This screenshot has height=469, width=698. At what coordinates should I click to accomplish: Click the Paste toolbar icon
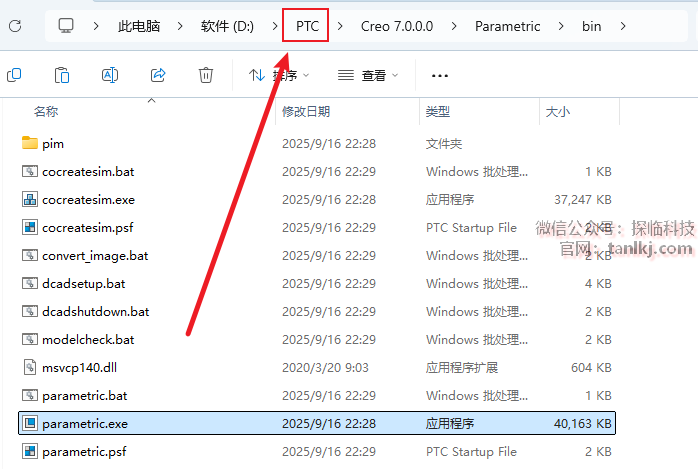(x=62, y=75)
